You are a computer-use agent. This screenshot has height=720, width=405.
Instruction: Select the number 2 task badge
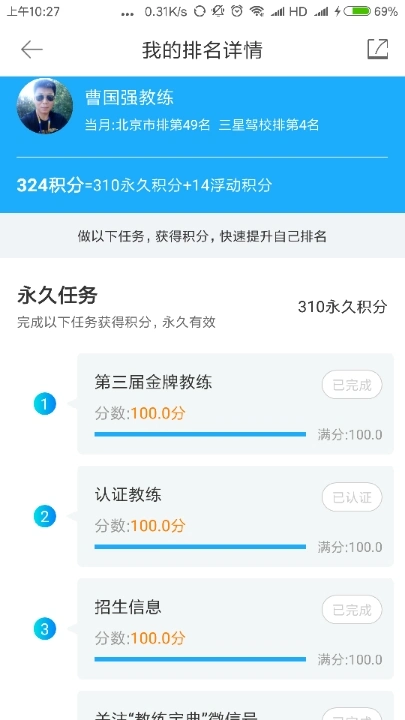pyautogui.click(x=45, y=517)
